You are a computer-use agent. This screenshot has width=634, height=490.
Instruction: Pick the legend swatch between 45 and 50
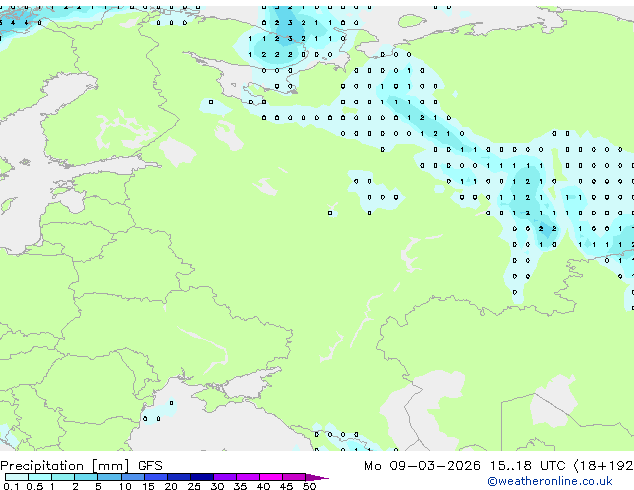294,477
